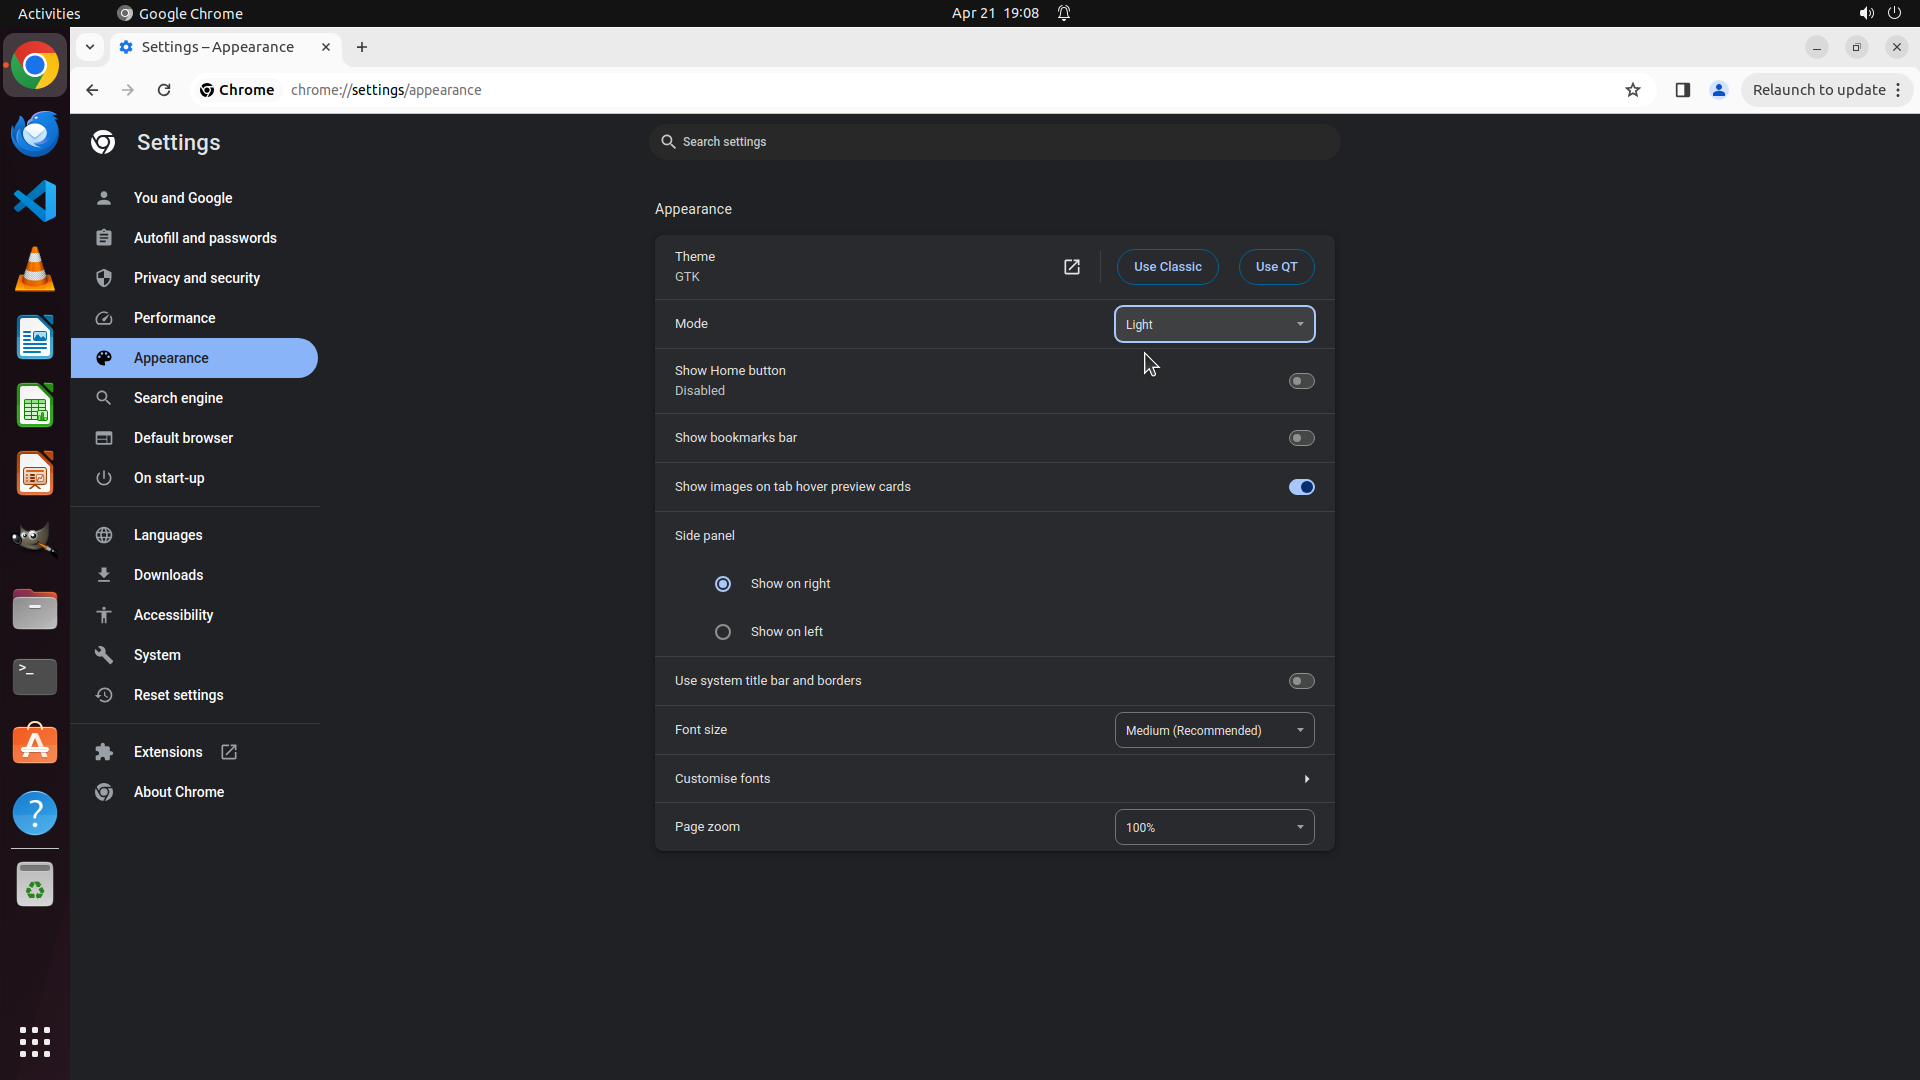Click the profile avatar icon
This screenshot has width=1920, height=1080.
(1719, 90)
